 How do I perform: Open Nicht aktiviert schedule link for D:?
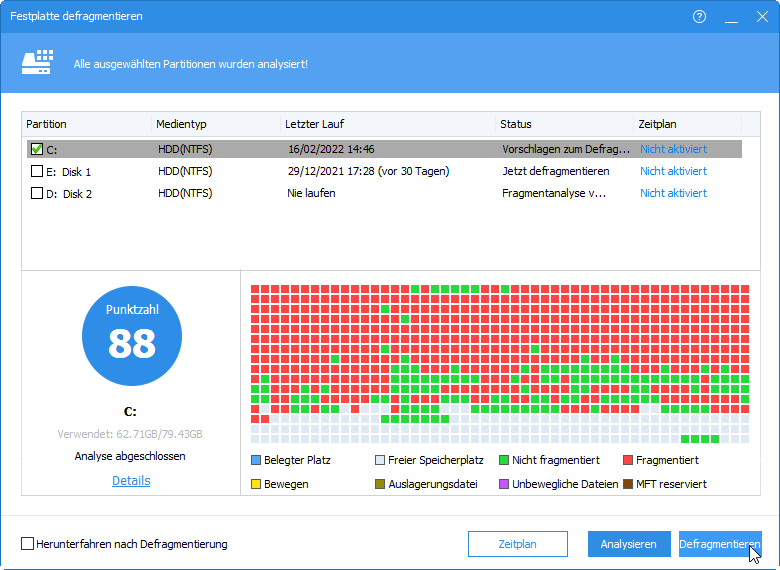tap(673, 193)
